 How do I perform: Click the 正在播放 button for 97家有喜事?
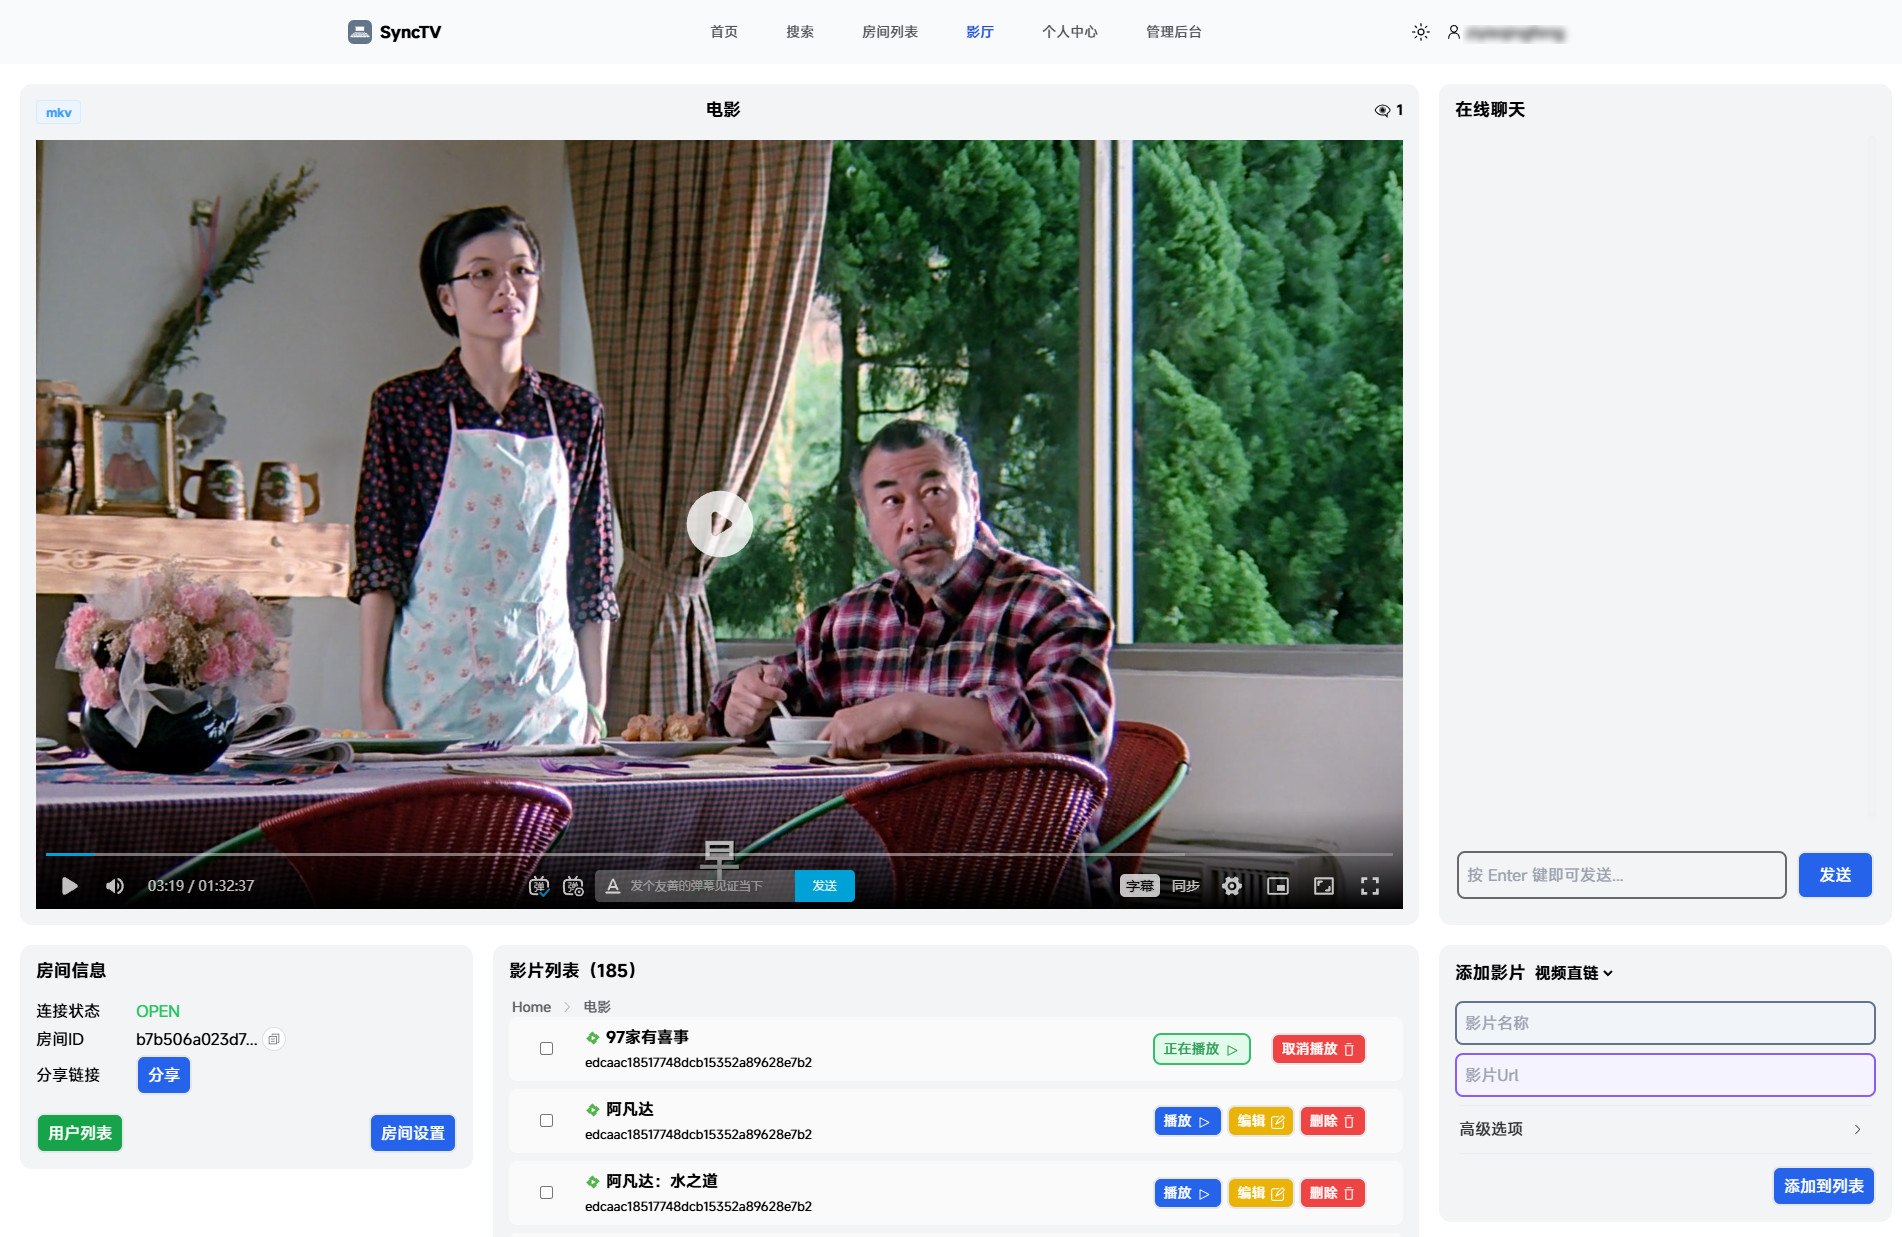pos(1201,1049)
